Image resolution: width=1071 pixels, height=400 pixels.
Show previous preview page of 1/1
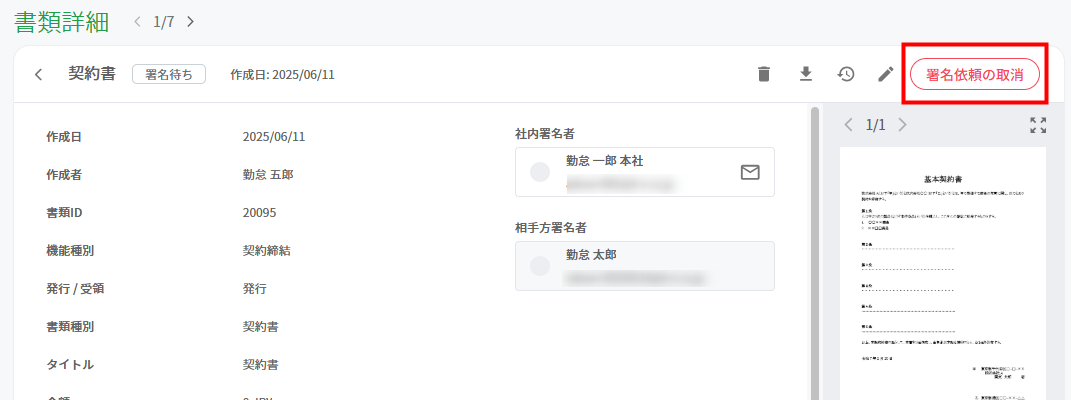click(849, 125)
